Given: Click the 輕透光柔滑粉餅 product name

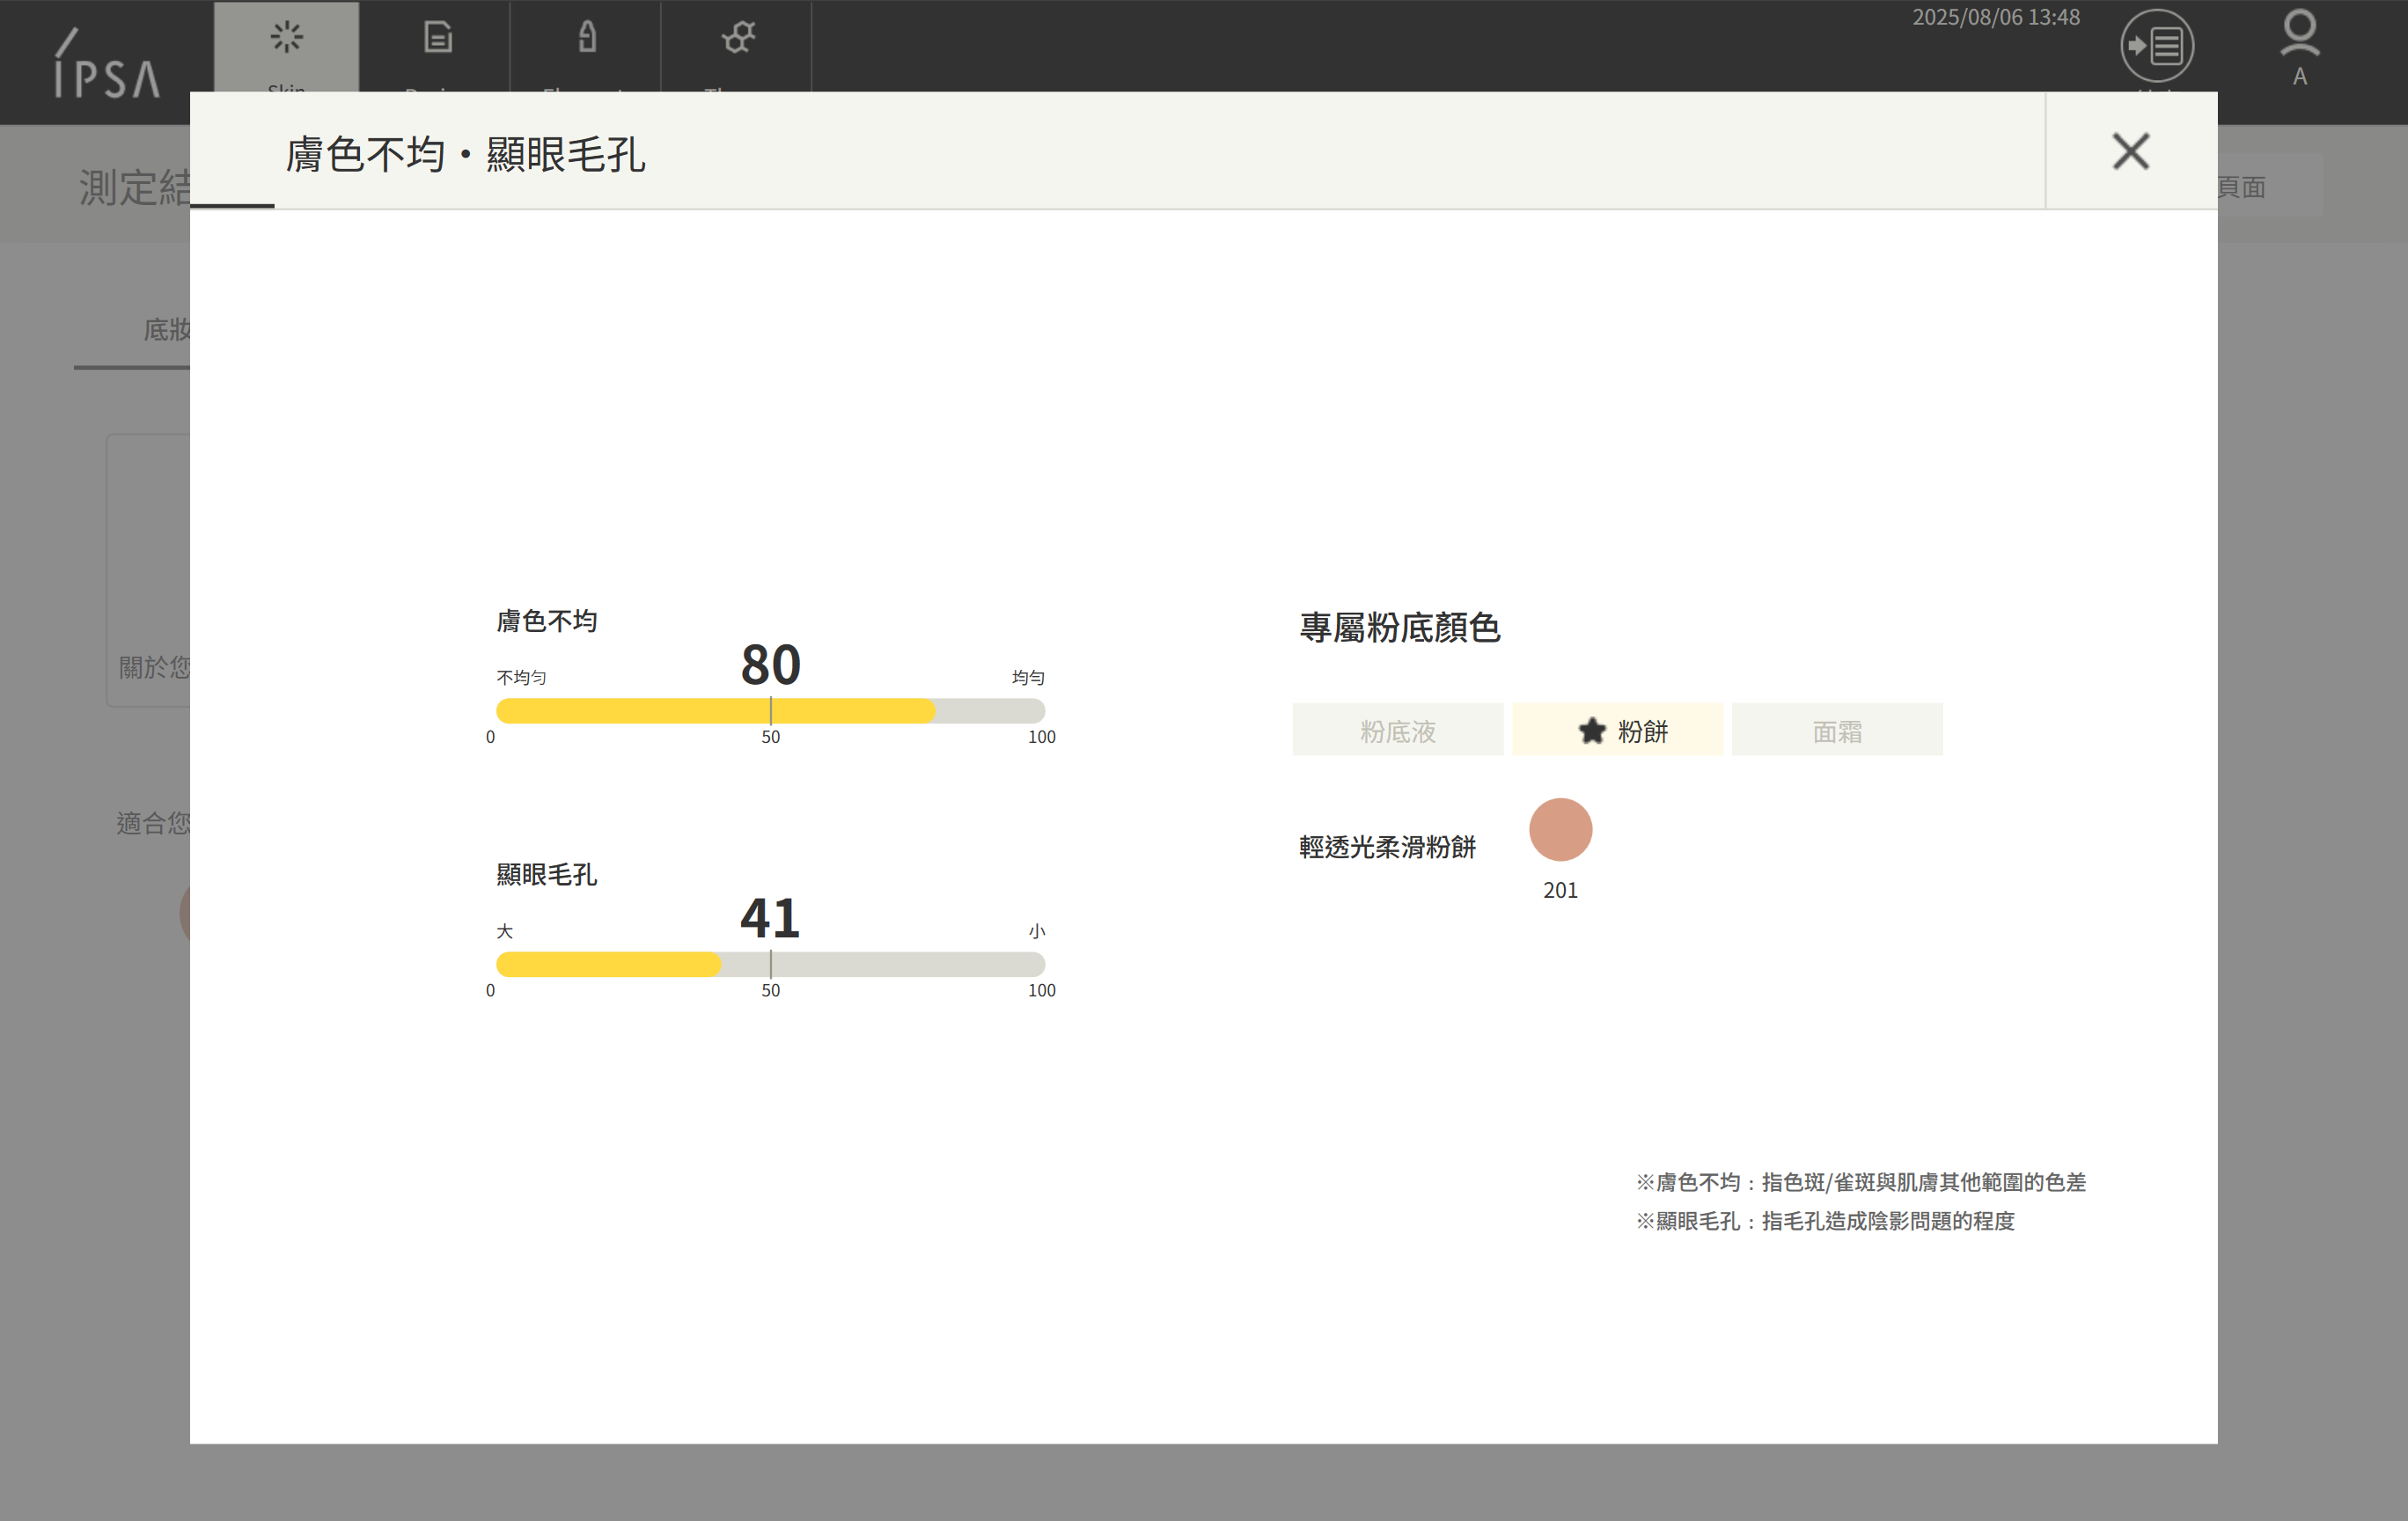Looking at the screenshot, I should [x=1387, y=847].
